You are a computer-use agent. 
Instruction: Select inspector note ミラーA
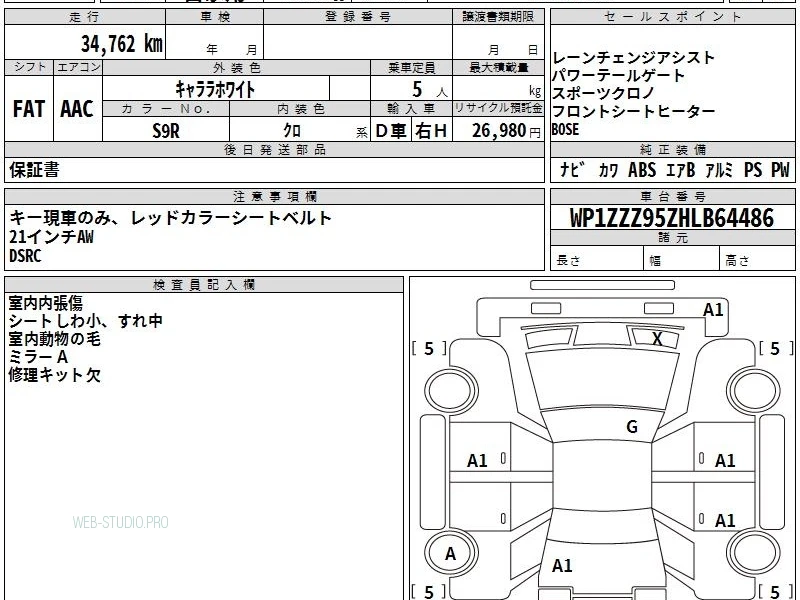(x=38, y=357)
